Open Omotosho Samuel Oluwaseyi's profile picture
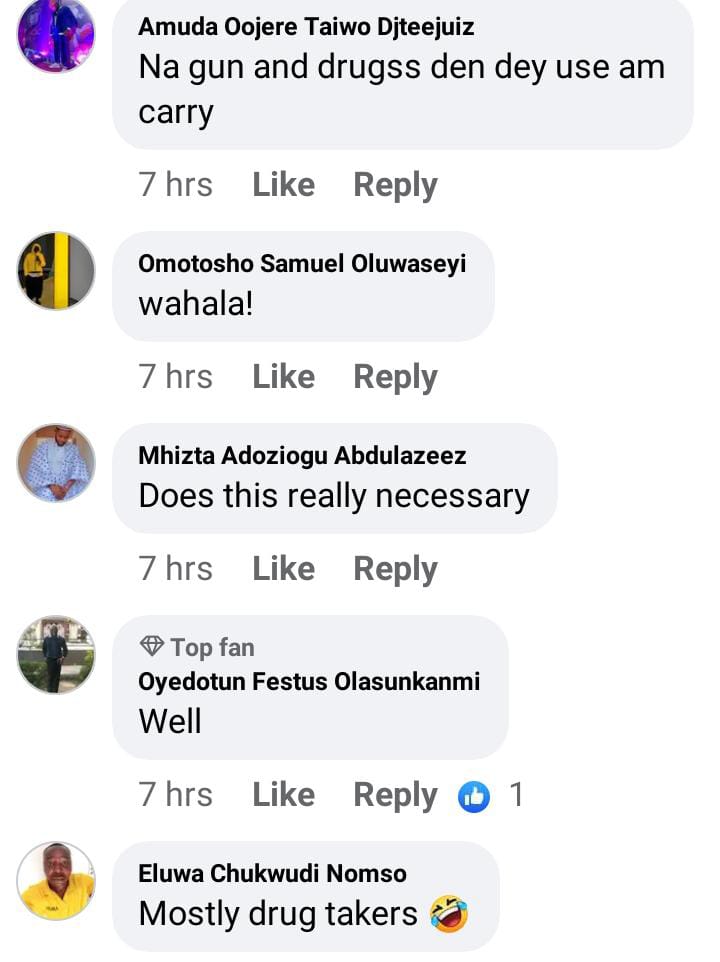This screenshot has width=720, height=962. 56,270
